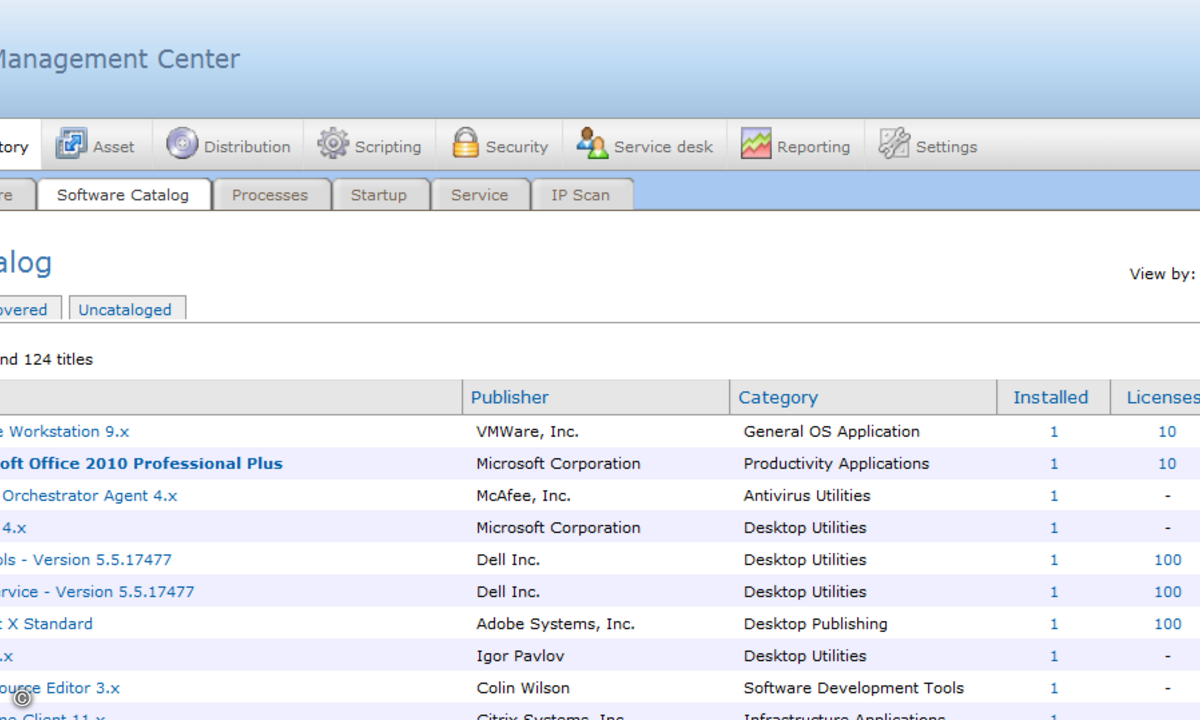The height and width of the screenshot is (720, 1200).
Task: Click the General OS Application category cell
Action: click(832, 432)
